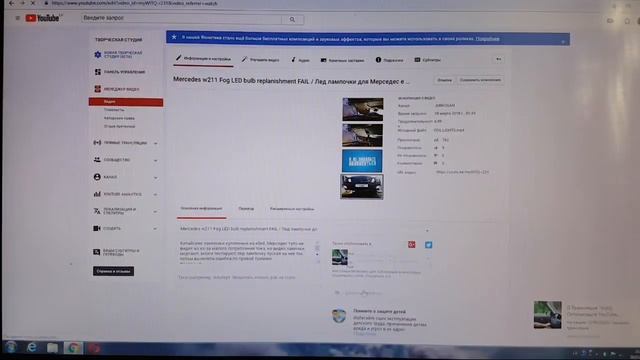Switch to the Улучшить видео tab

pyautogui.click(x=260, y=60)
